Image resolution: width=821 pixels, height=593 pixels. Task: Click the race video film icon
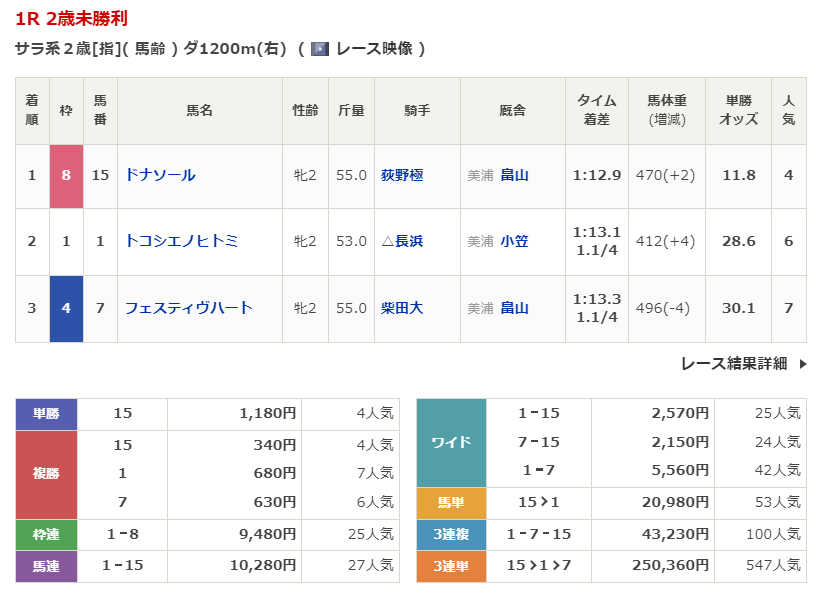coord(320,48)
